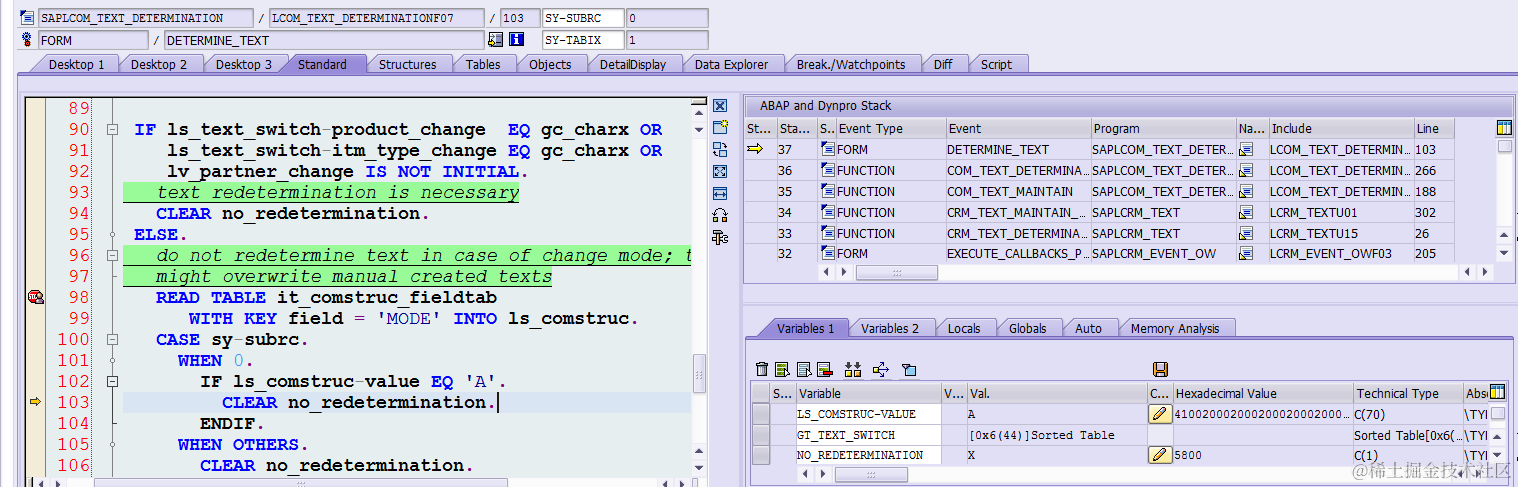The height and width of the screenshot is (487, 1518).
Task: Click the orange save diskette icon
Action: [x=1161, y=370]
